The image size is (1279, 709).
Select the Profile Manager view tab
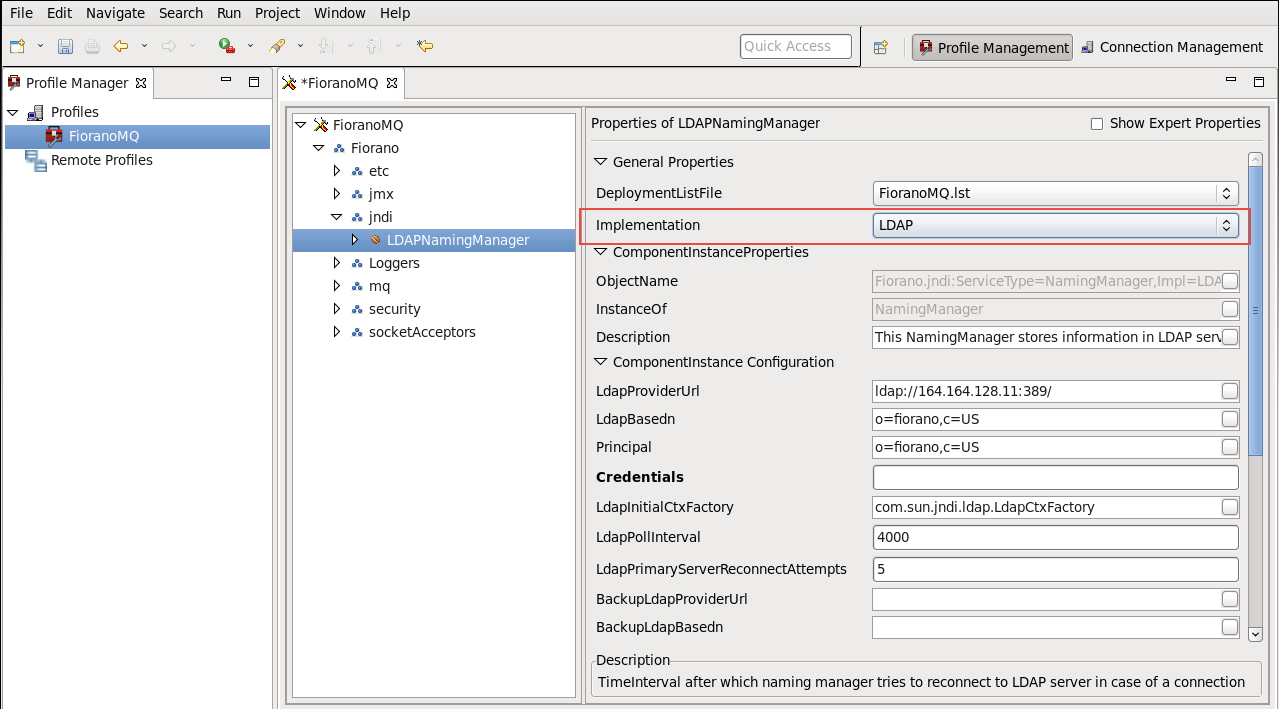coord(77,83)
